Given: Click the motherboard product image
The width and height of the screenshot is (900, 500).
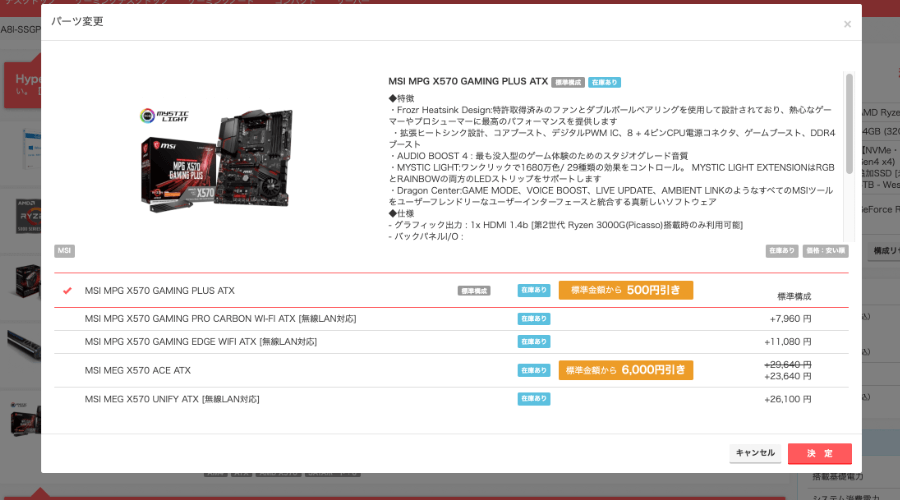Looking at the screenshot, I should [x=217, y=161].
